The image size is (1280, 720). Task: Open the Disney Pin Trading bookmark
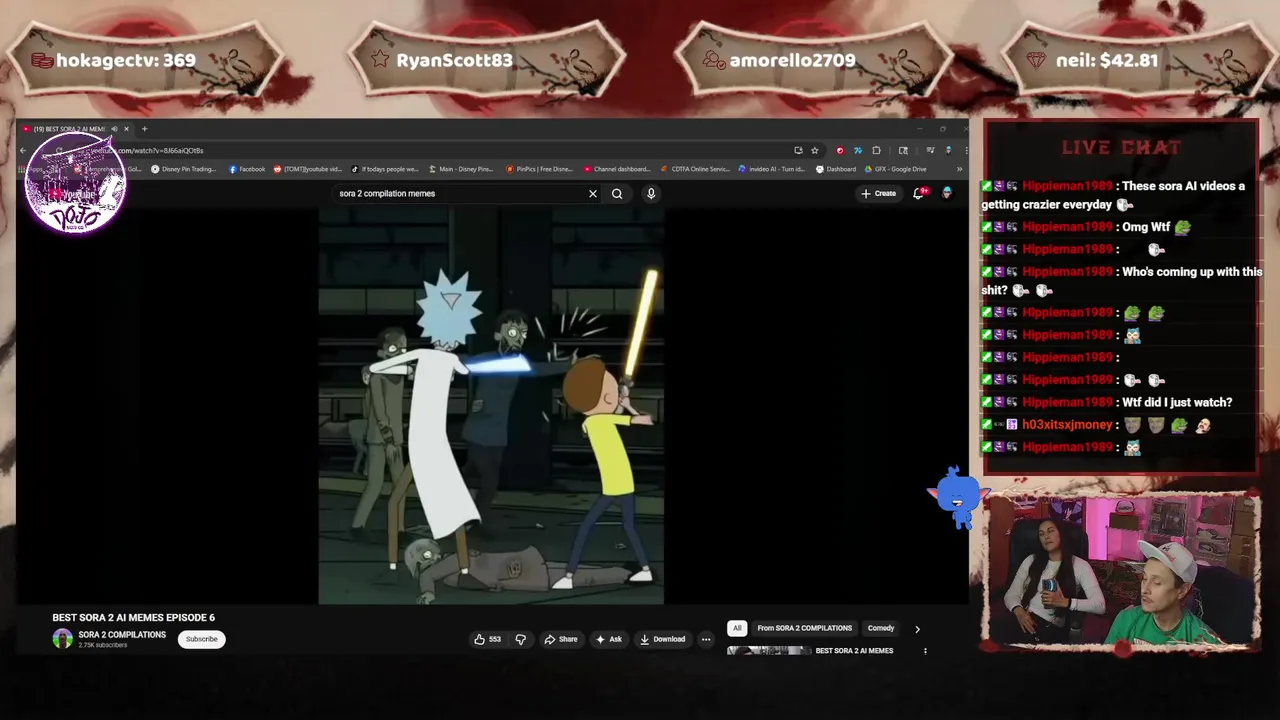click(x=184, y=169)
